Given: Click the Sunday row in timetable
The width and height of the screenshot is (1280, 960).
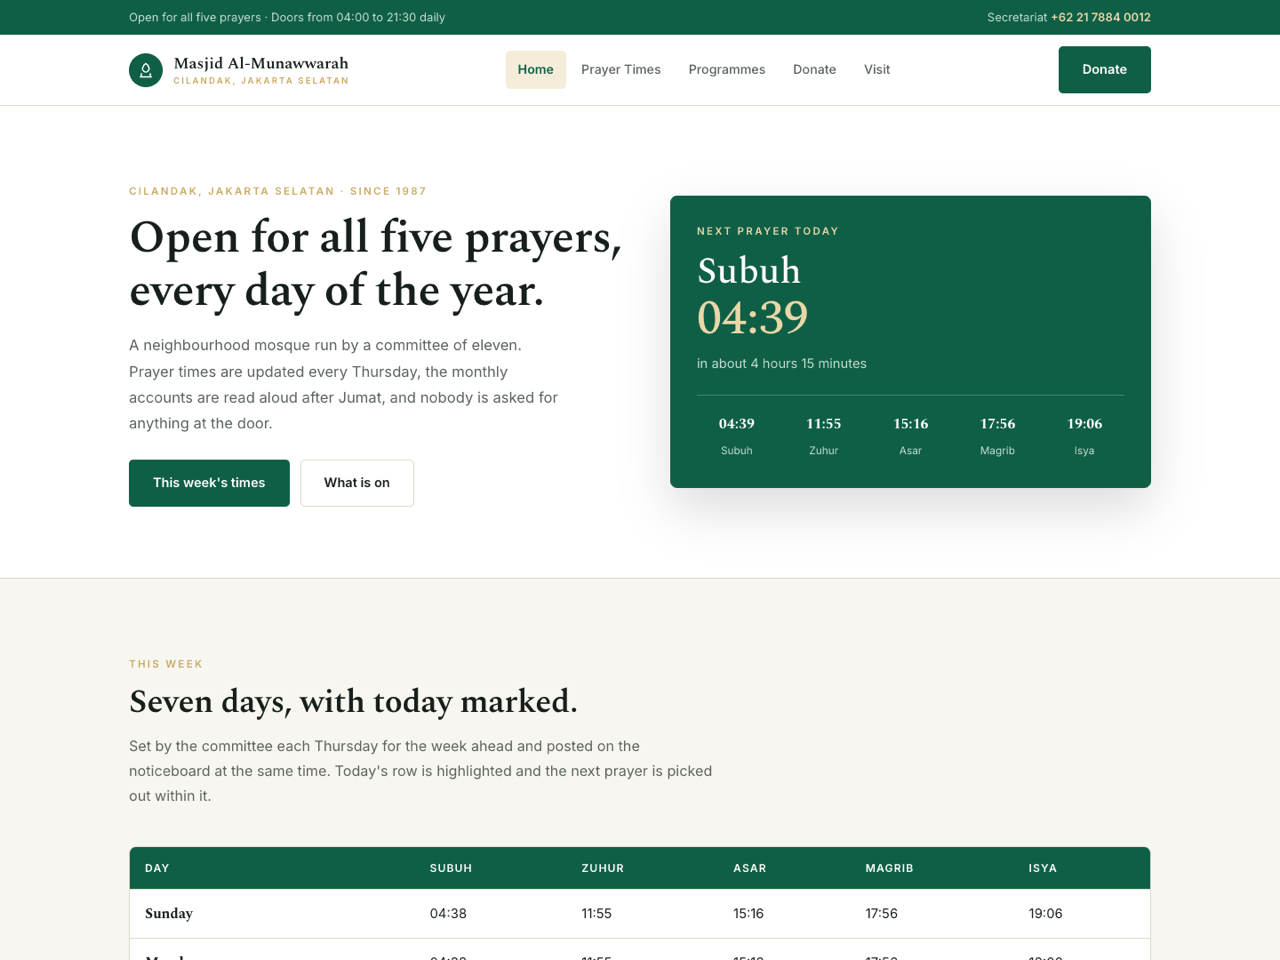Looking at the screenshot, I should point(640,914).
